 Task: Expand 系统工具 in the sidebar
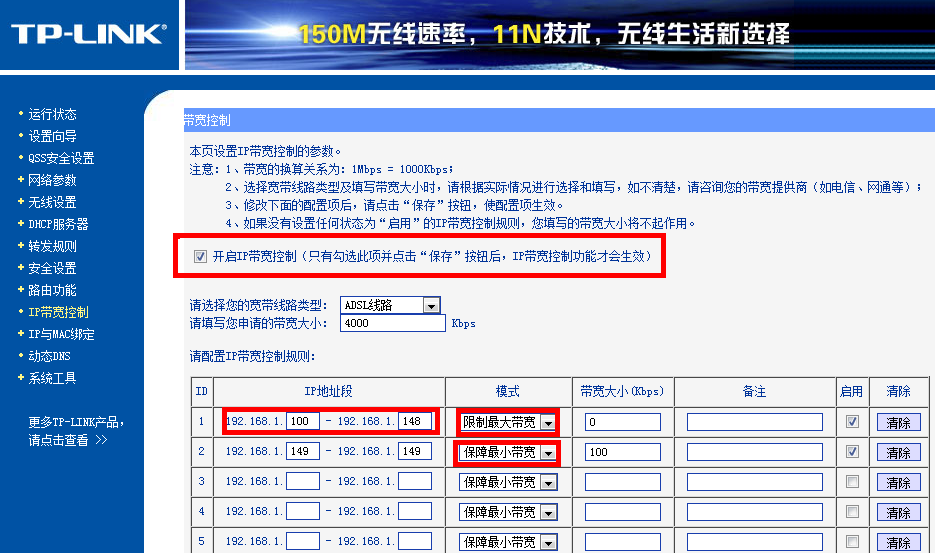coord(52,378)
